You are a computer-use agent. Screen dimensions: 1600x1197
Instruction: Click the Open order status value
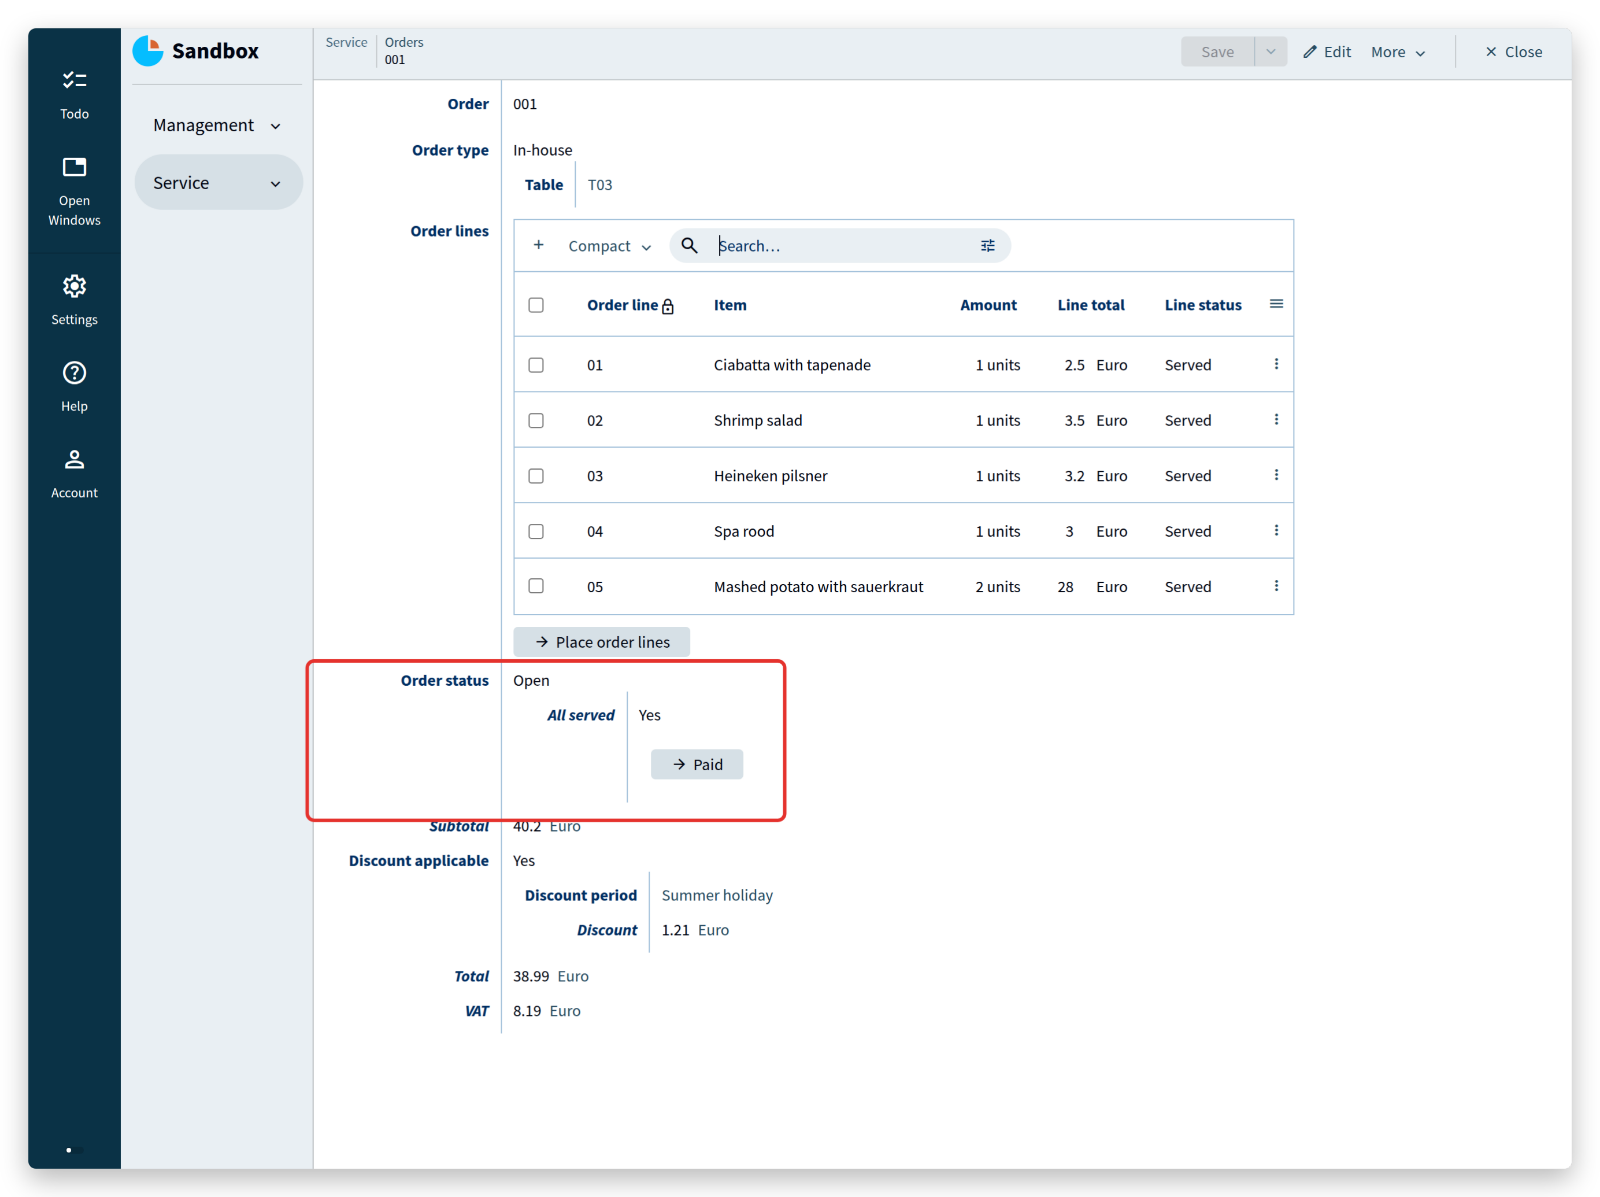click(531, 680)
